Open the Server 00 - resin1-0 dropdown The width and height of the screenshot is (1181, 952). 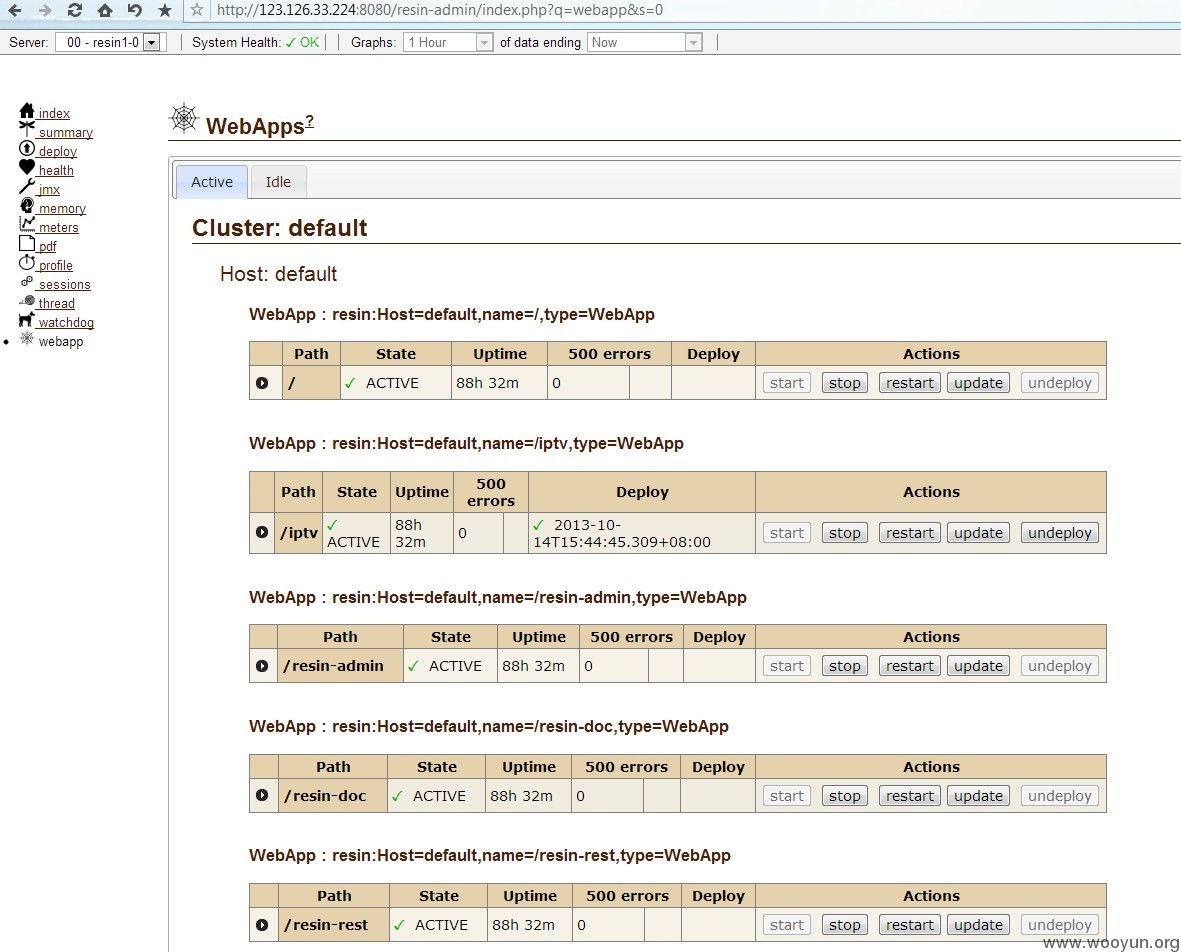tap(111, 42)
